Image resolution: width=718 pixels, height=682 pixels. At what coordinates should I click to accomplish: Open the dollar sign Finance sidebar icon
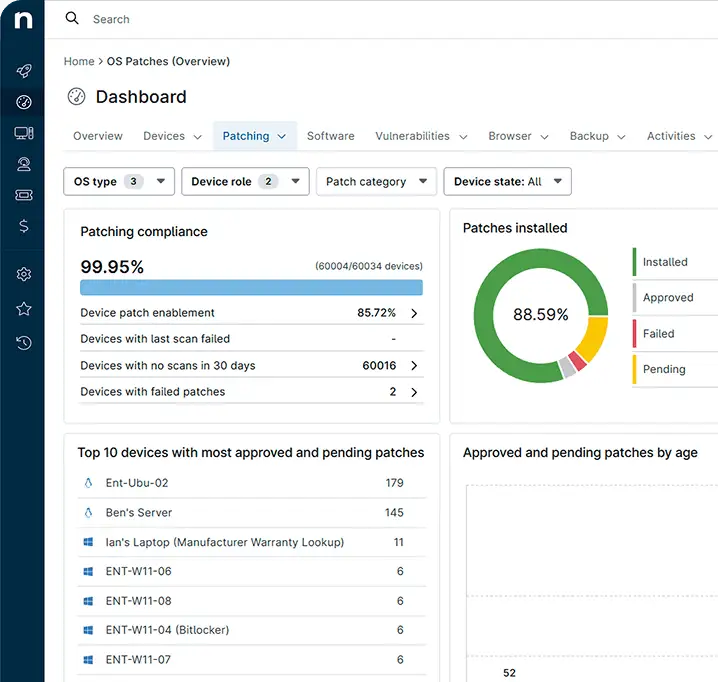point(24,226)
